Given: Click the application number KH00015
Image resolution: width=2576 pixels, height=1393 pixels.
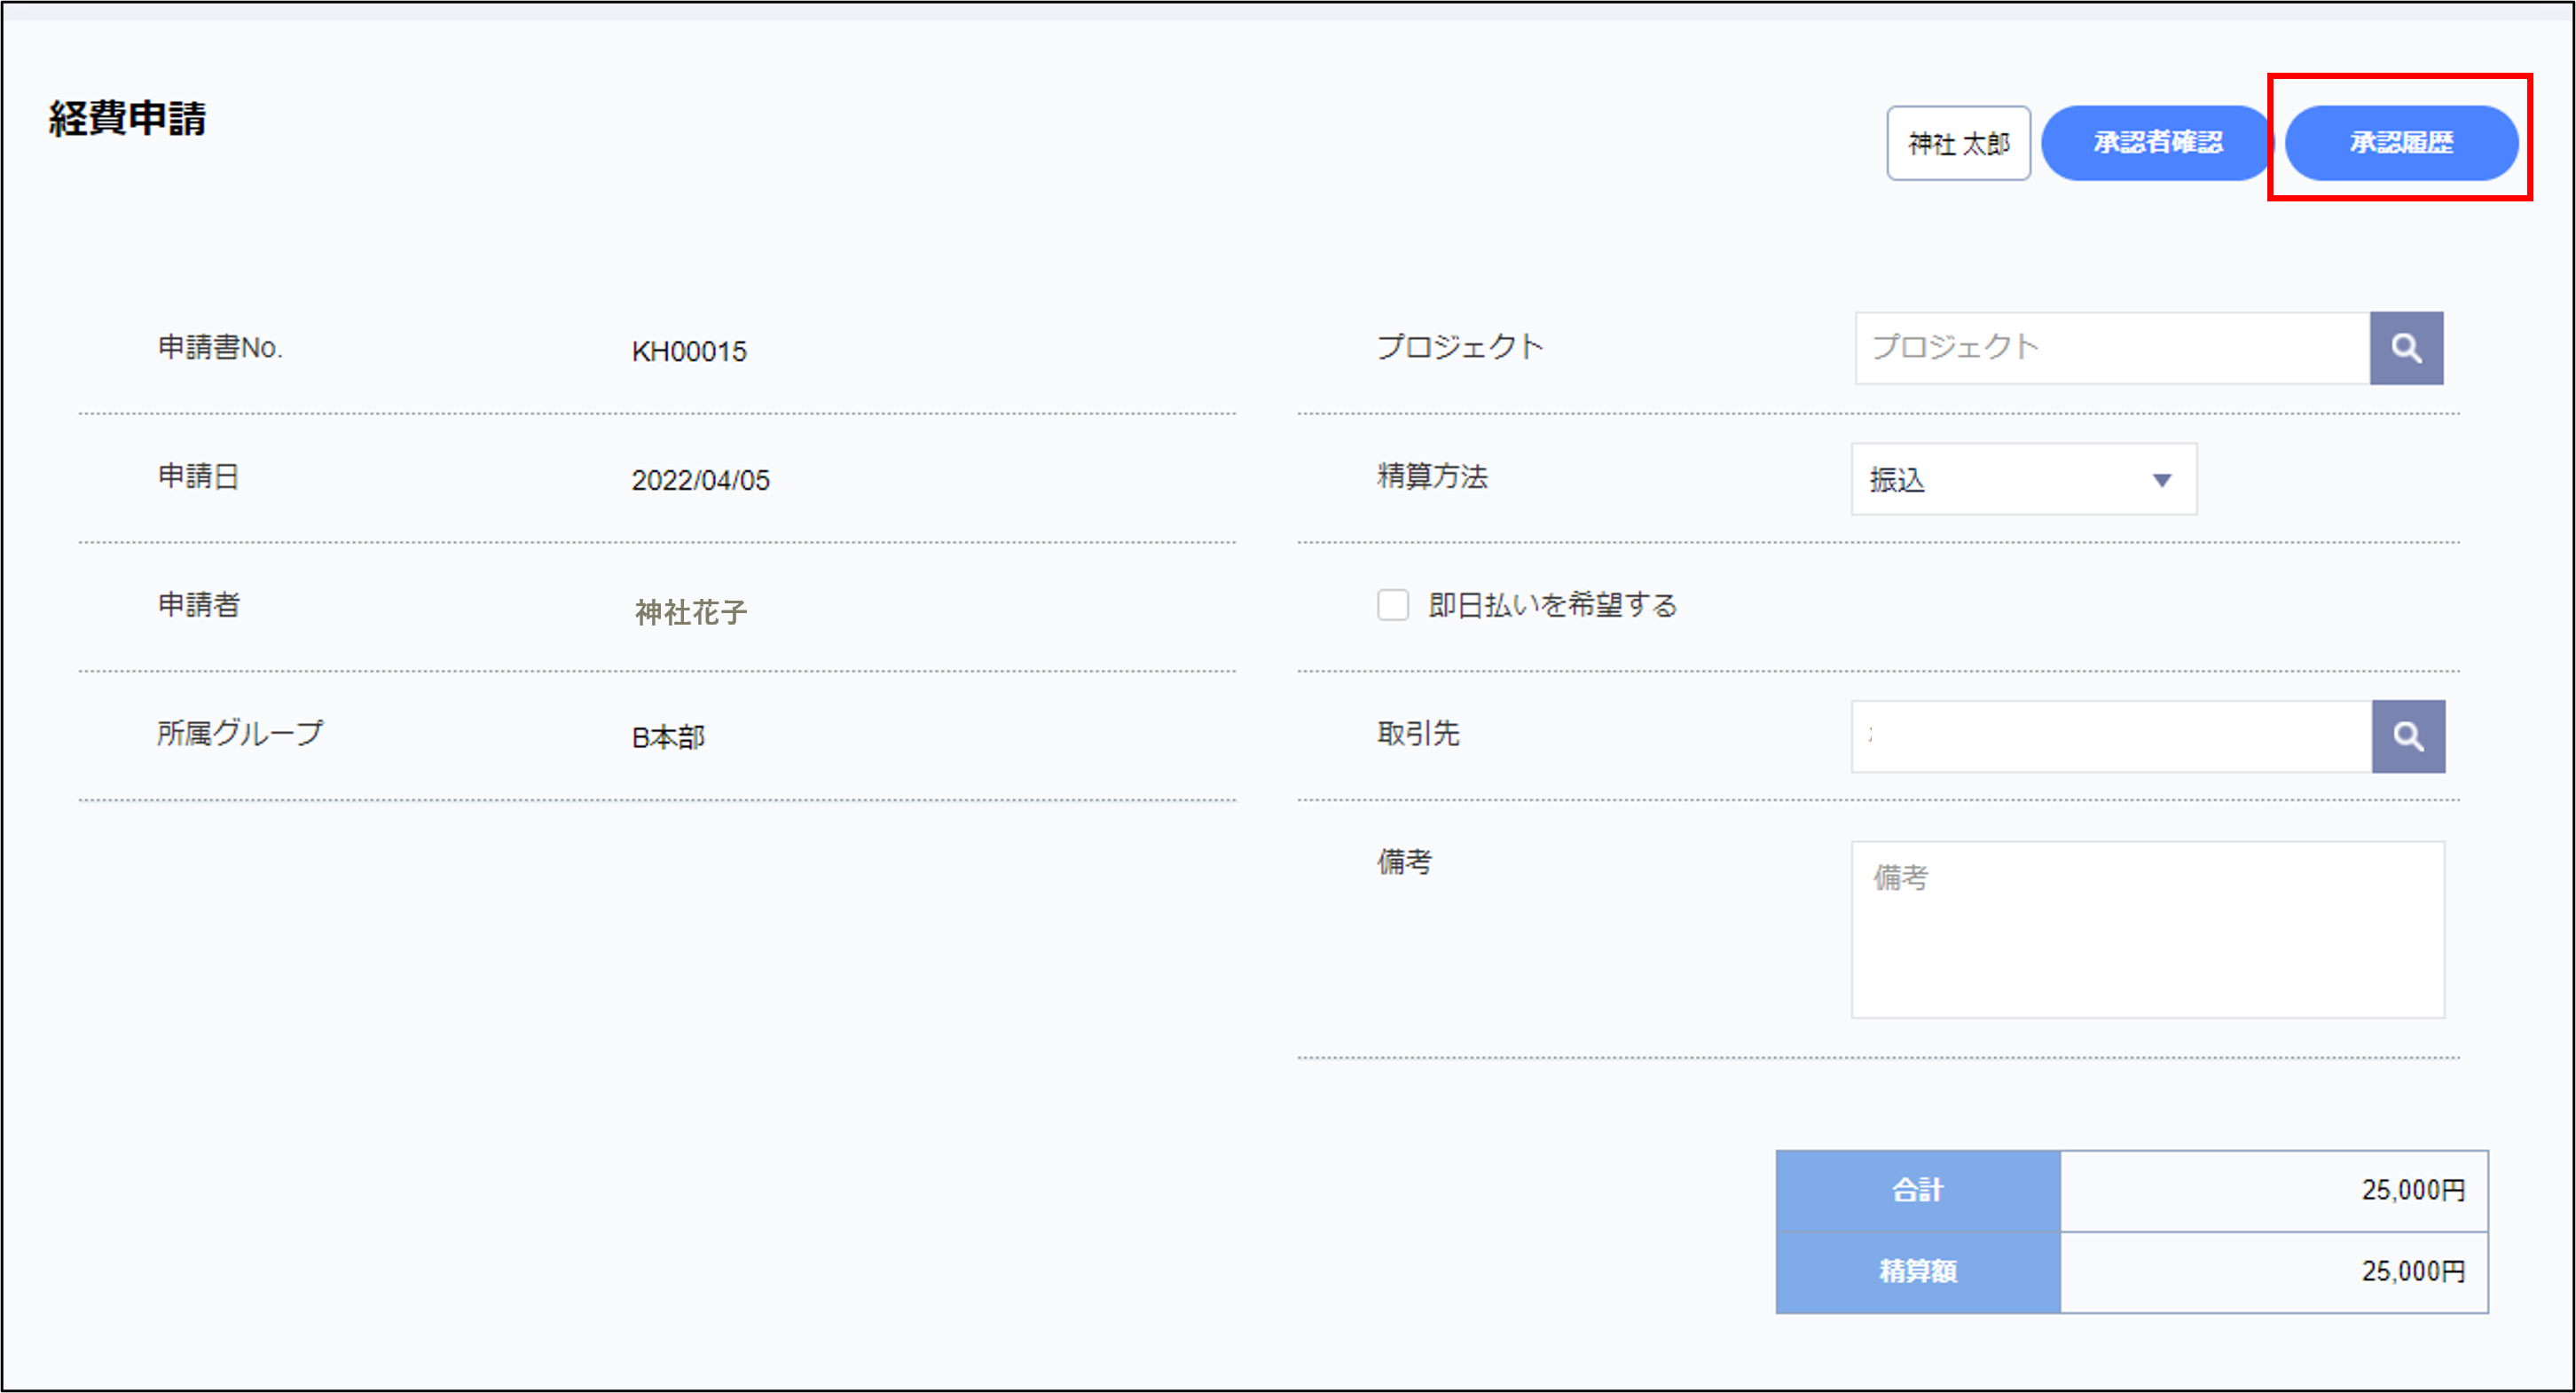Looking at the screenshot, I should 689,352.
